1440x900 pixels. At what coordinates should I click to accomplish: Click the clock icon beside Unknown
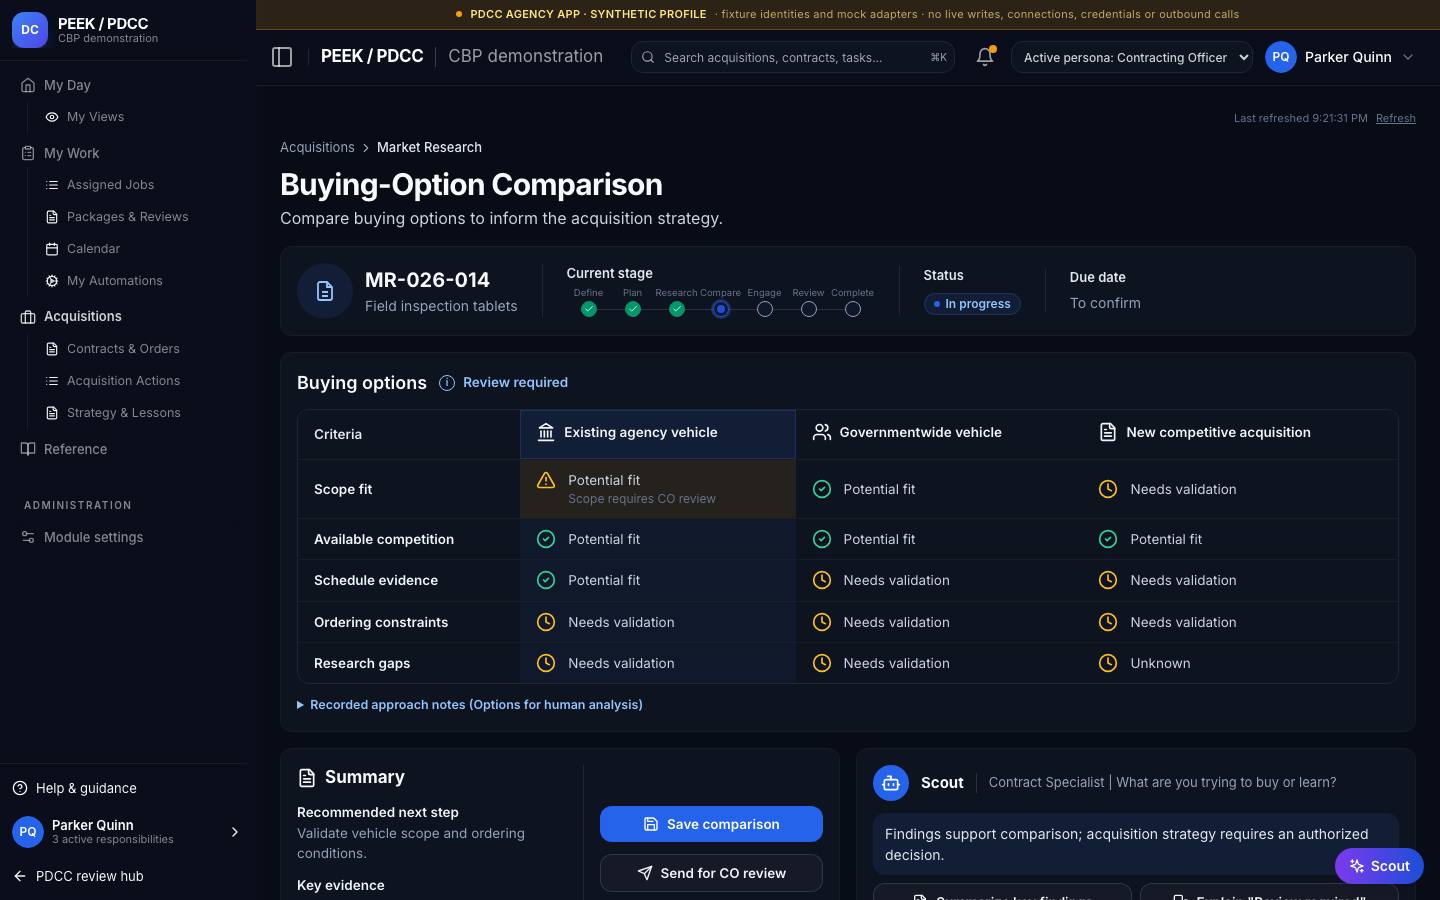tap(1108, 663)
